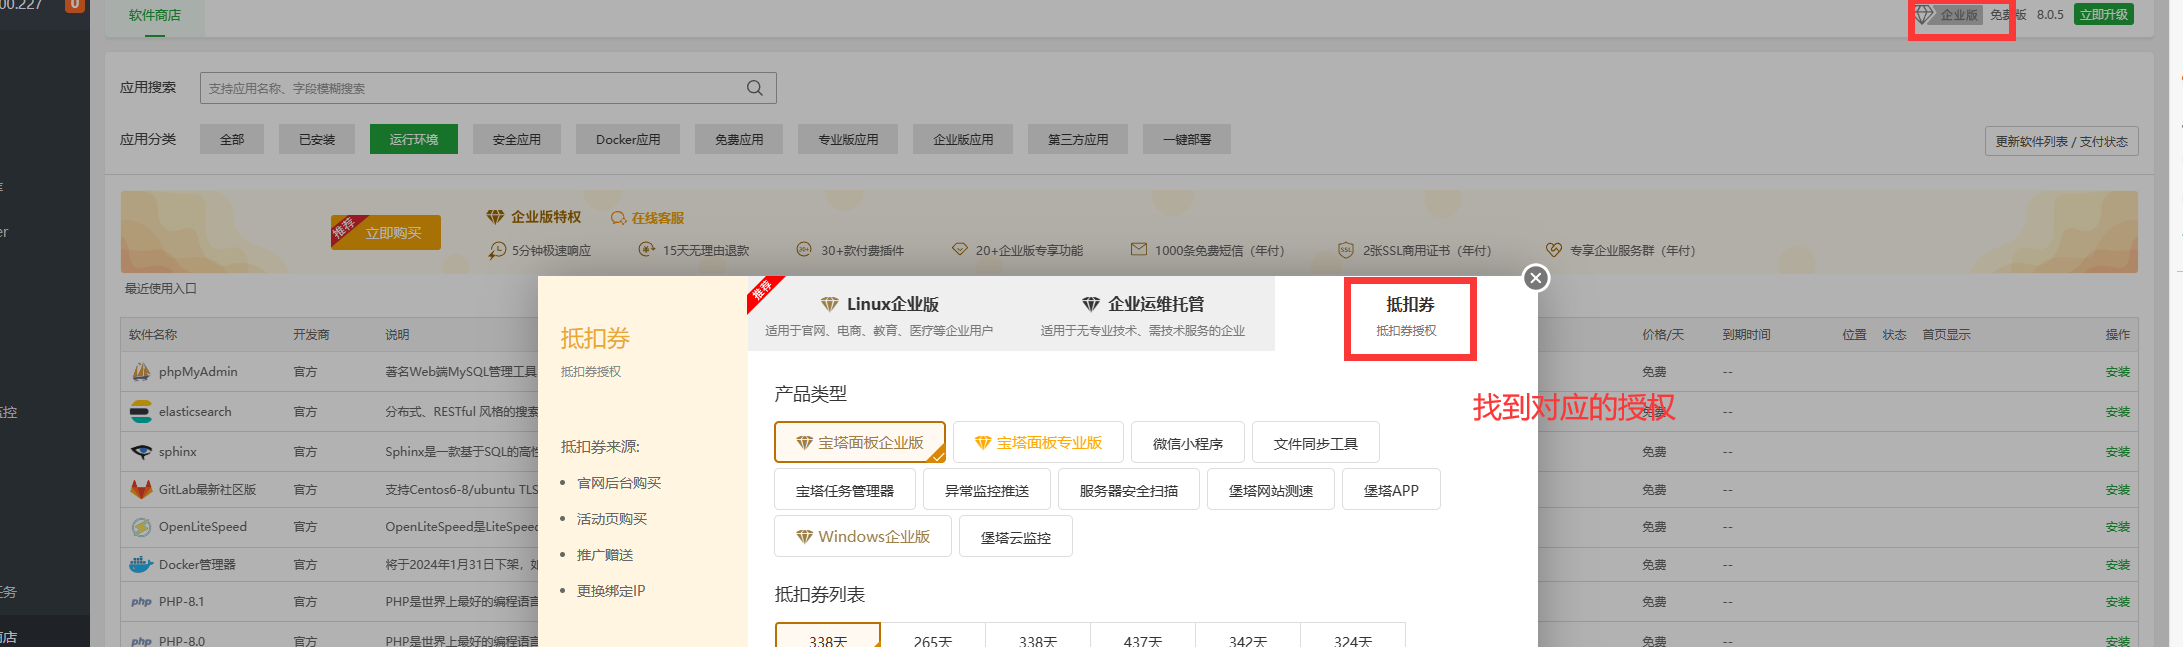Install phpMyAdmin via 安装 link
Image resolution: width=2183 pixels, height=647 pixels.
(2117, 372)
